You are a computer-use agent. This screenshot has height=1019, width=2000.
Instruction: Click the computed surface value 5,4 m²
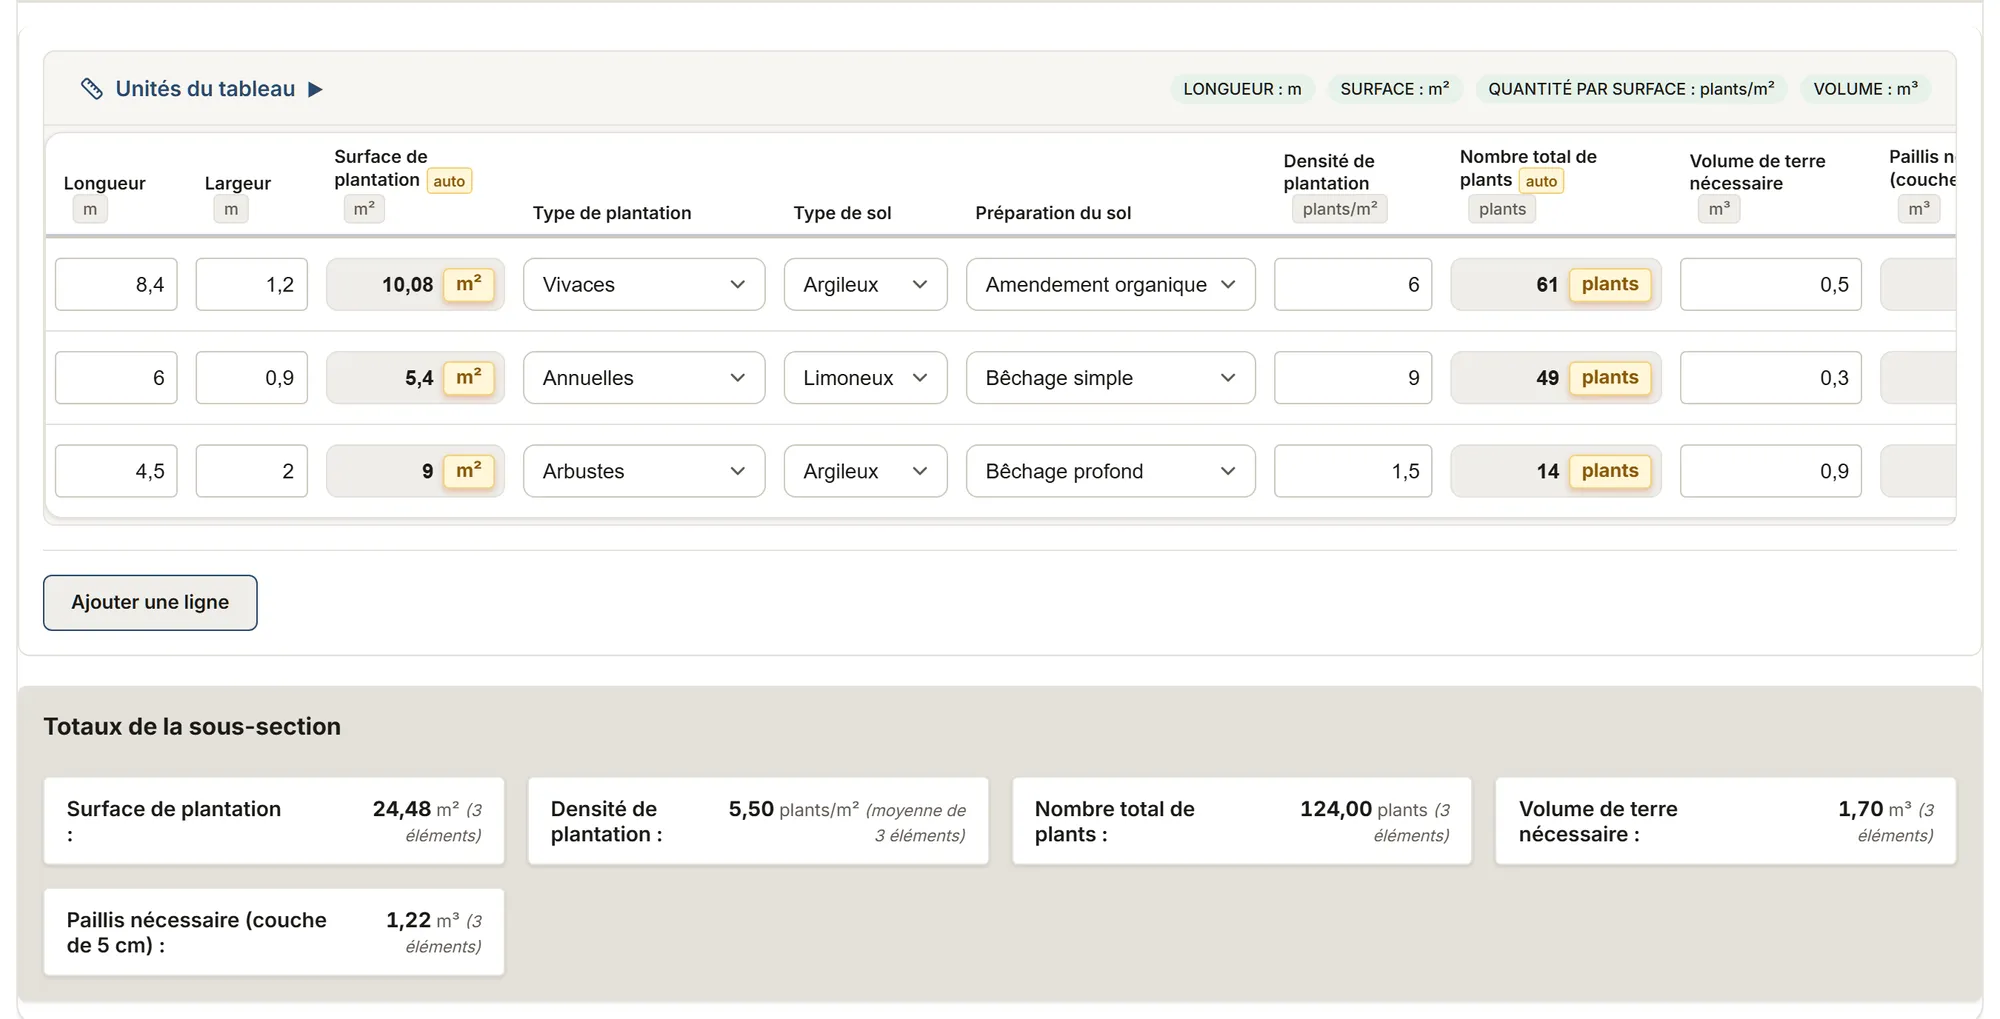point(415,378)
